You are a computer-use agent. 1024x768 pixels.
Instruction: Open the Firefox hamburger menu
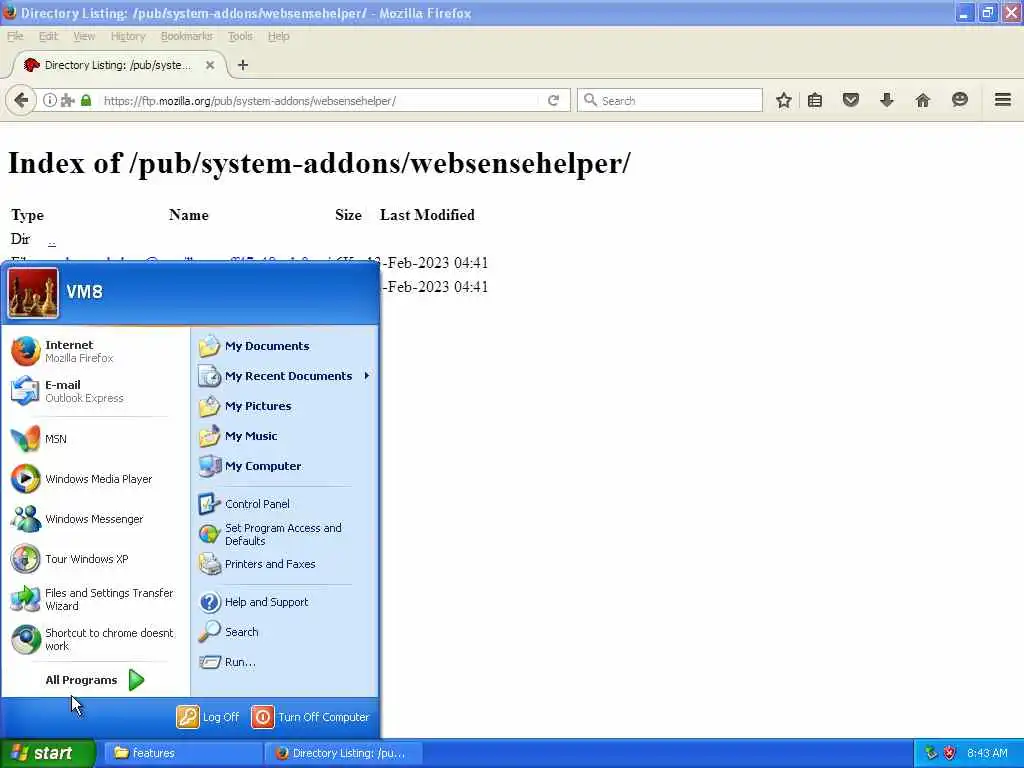tap(1002, 100)
